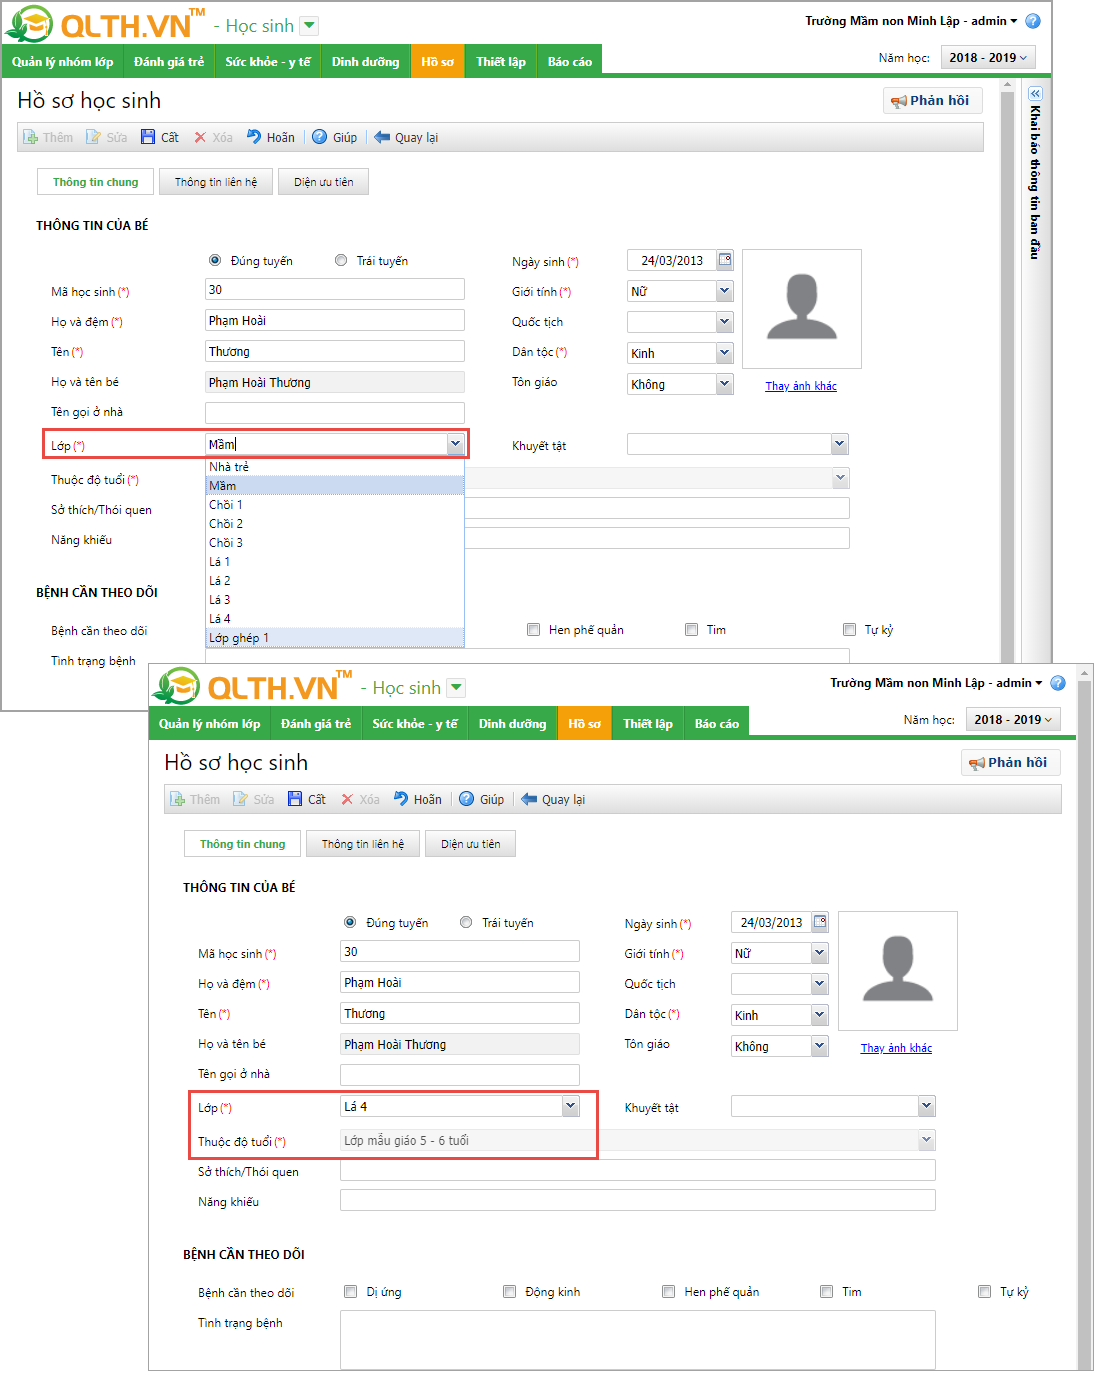Click the Quay lại back arrow in bottom window

point(529,799)
